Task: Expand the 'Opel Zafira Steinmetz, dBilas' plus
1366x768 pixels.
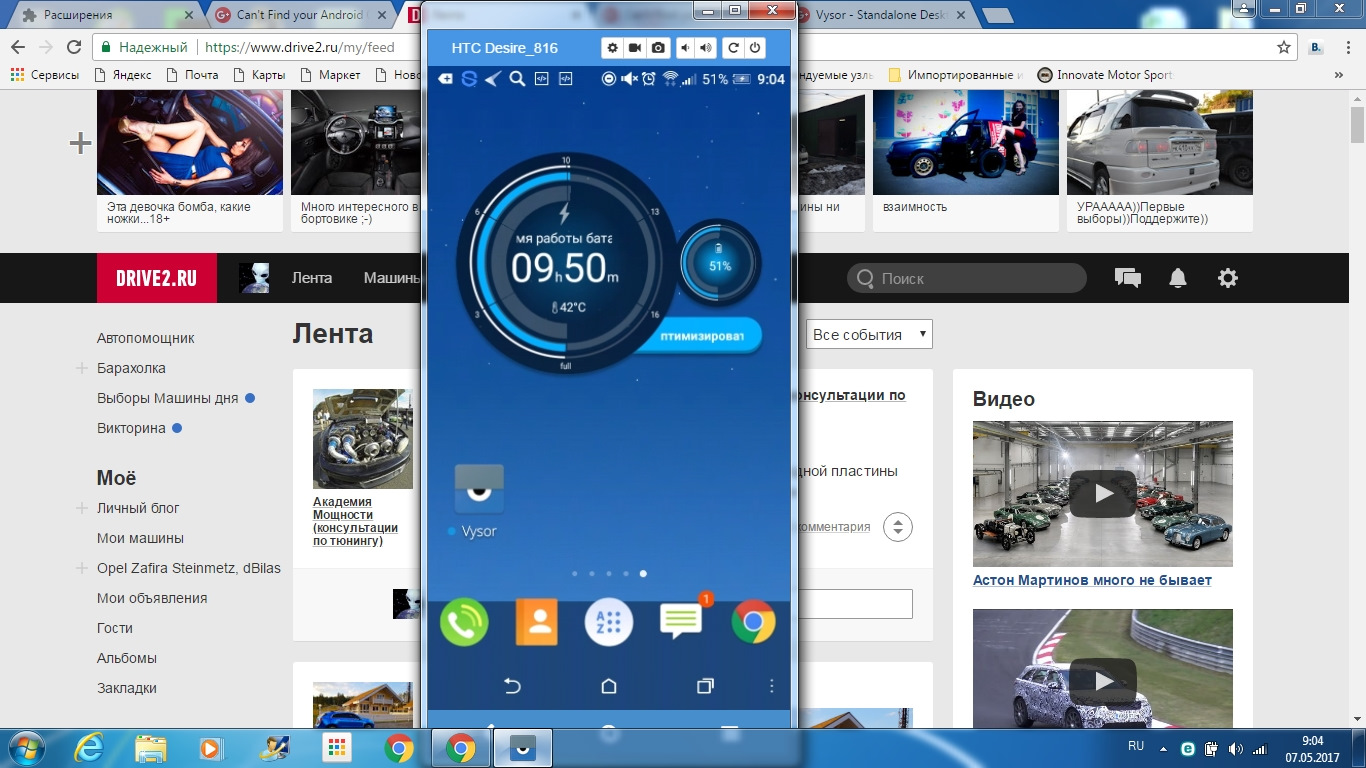Action: coord(82,568)
